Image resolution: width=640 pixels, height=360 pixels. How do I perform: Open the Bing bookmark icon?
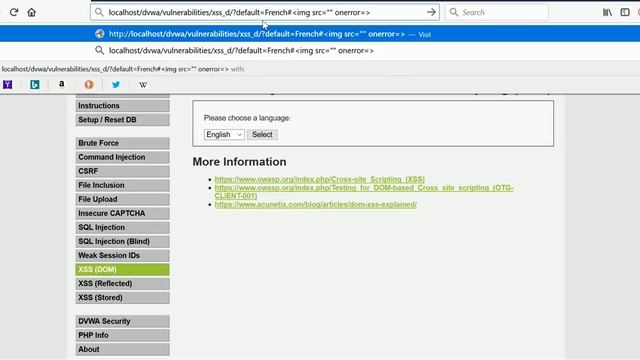(x=35, y=84)
